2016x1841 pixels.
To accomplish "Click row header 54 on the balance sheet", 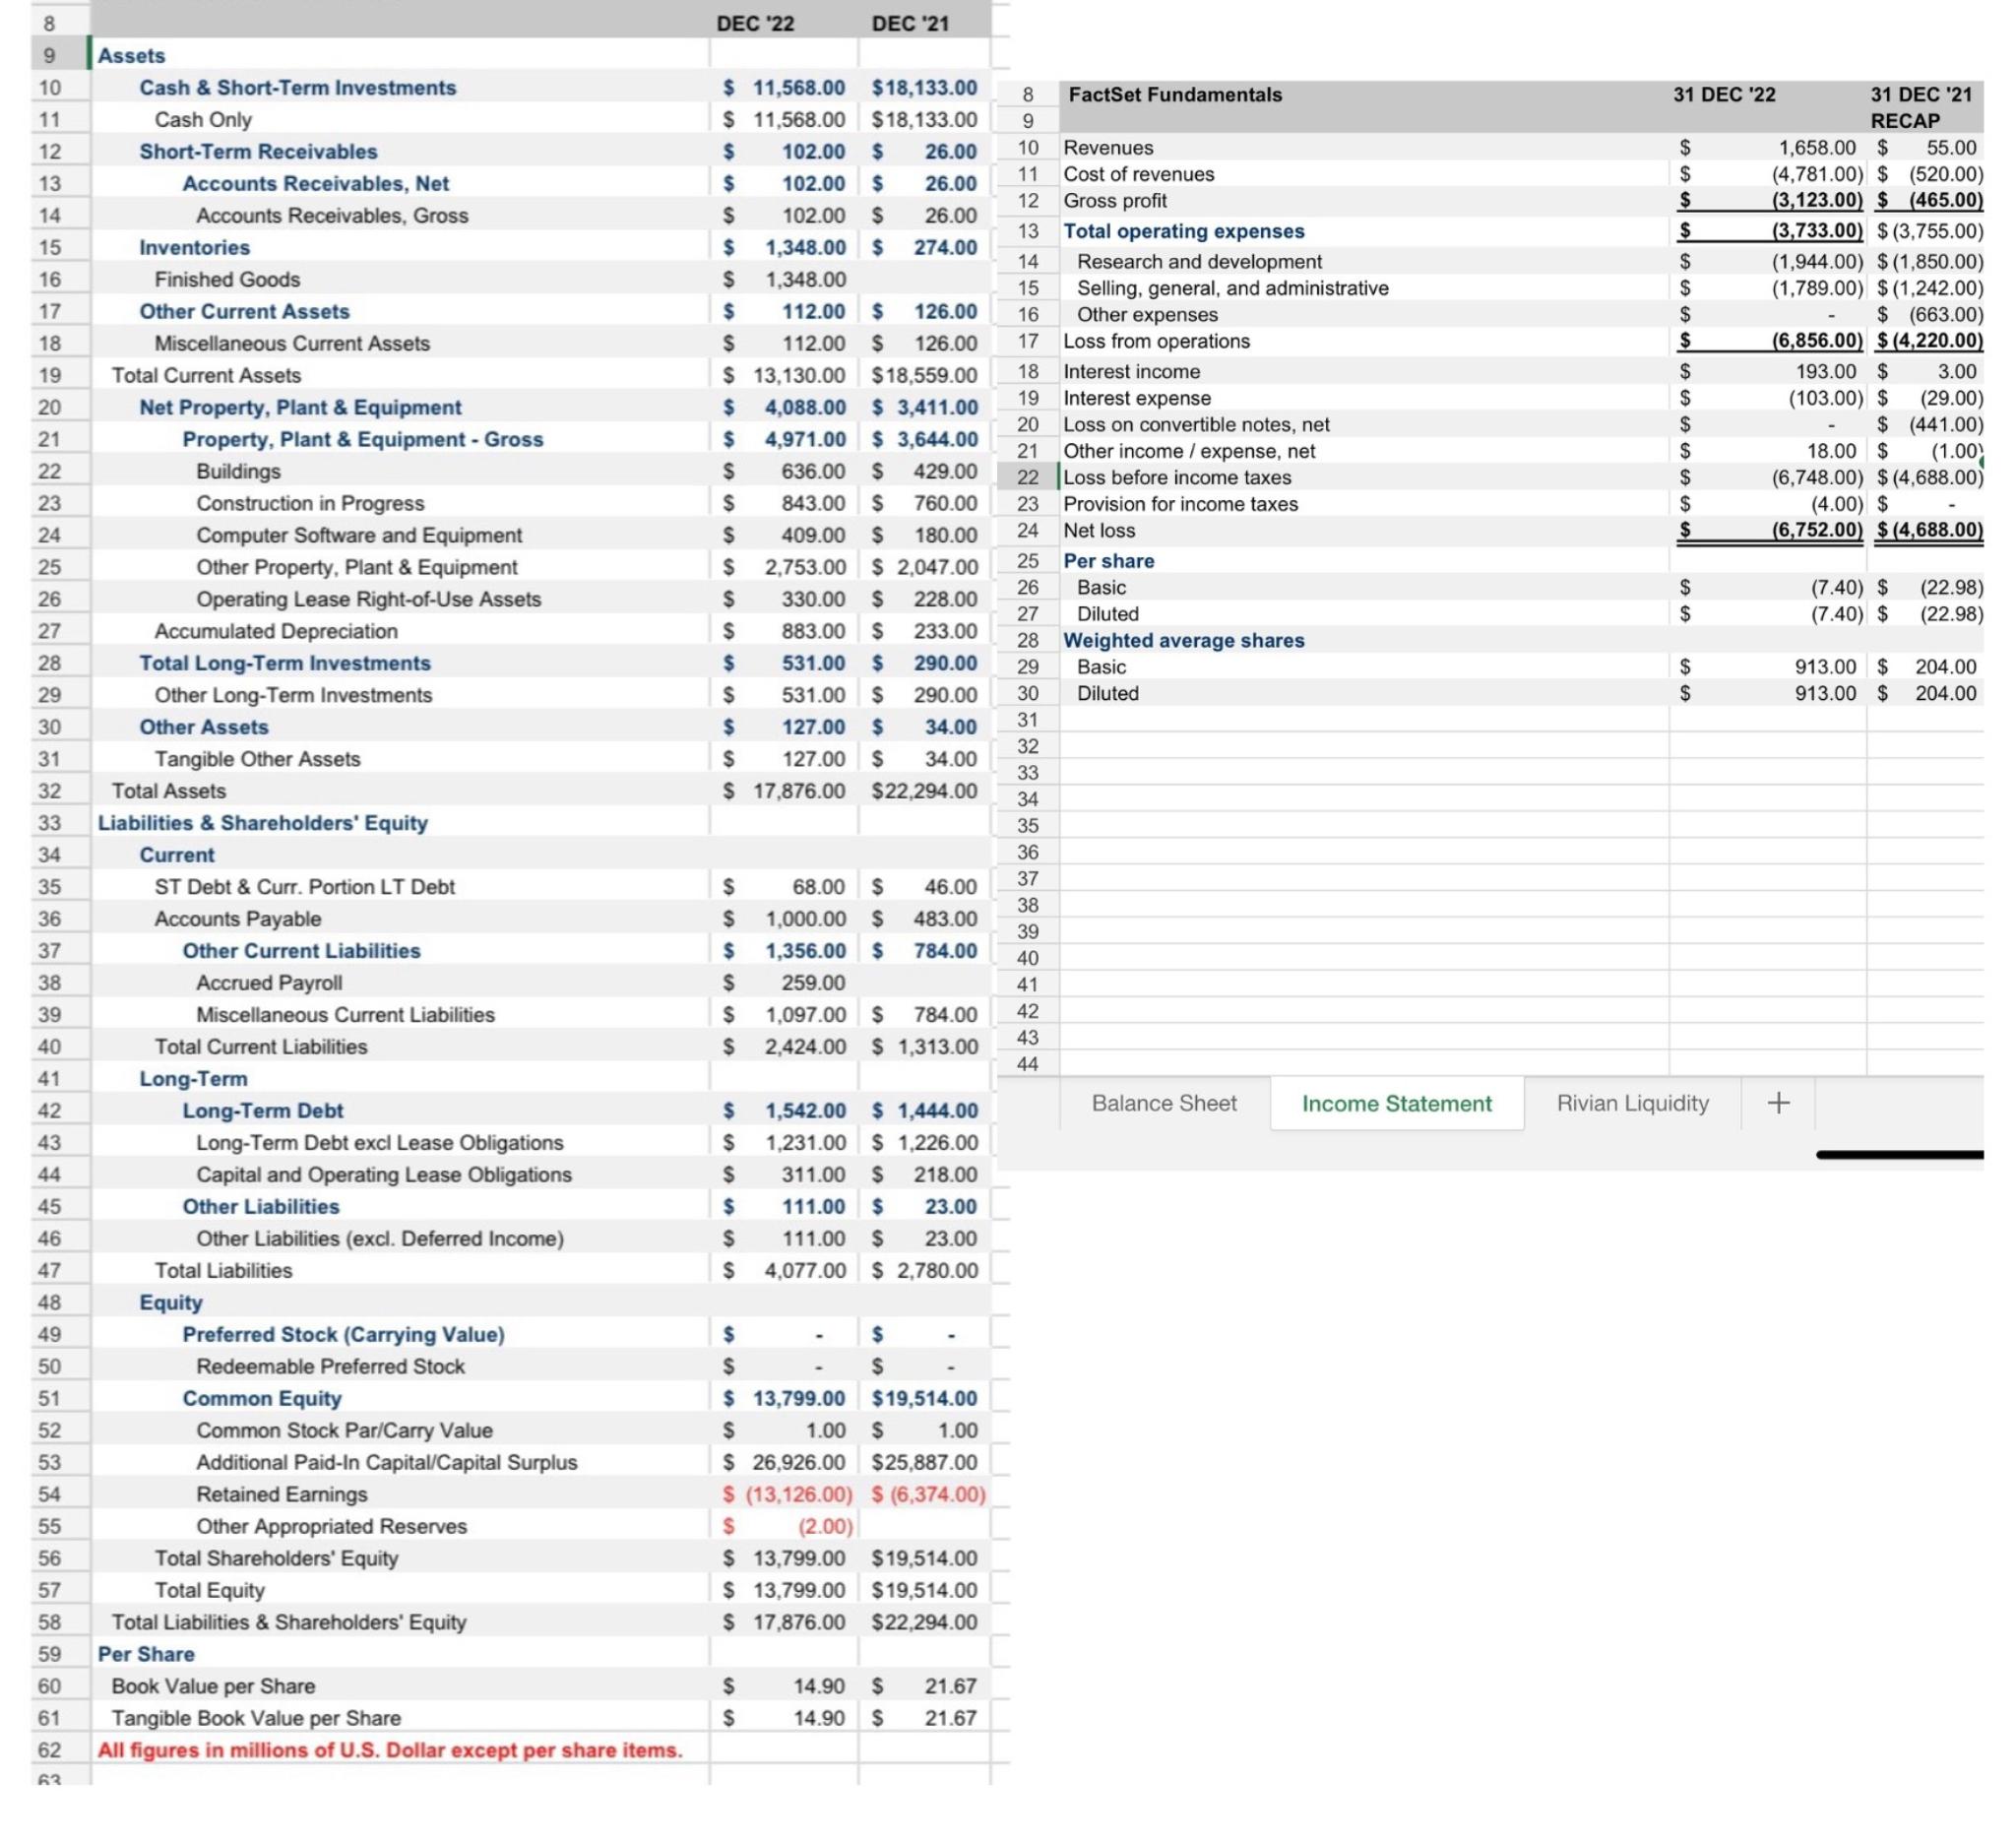I will tap(46, 1494).
